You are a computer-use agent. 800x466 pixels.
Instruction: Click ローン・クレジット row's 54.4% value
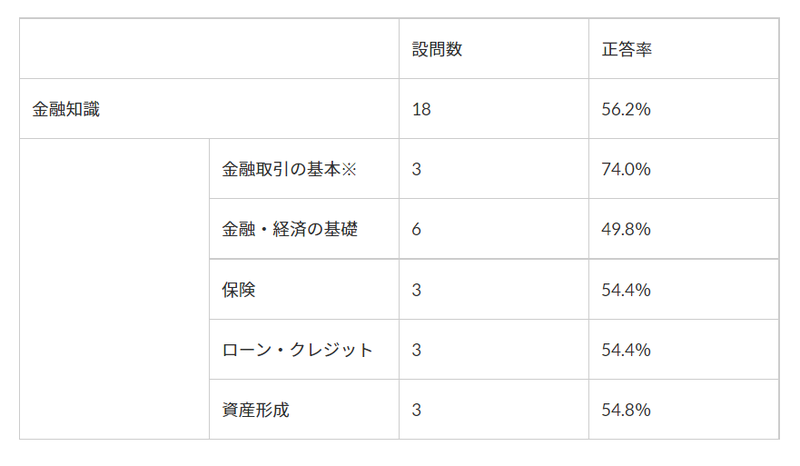click(626, 349)
